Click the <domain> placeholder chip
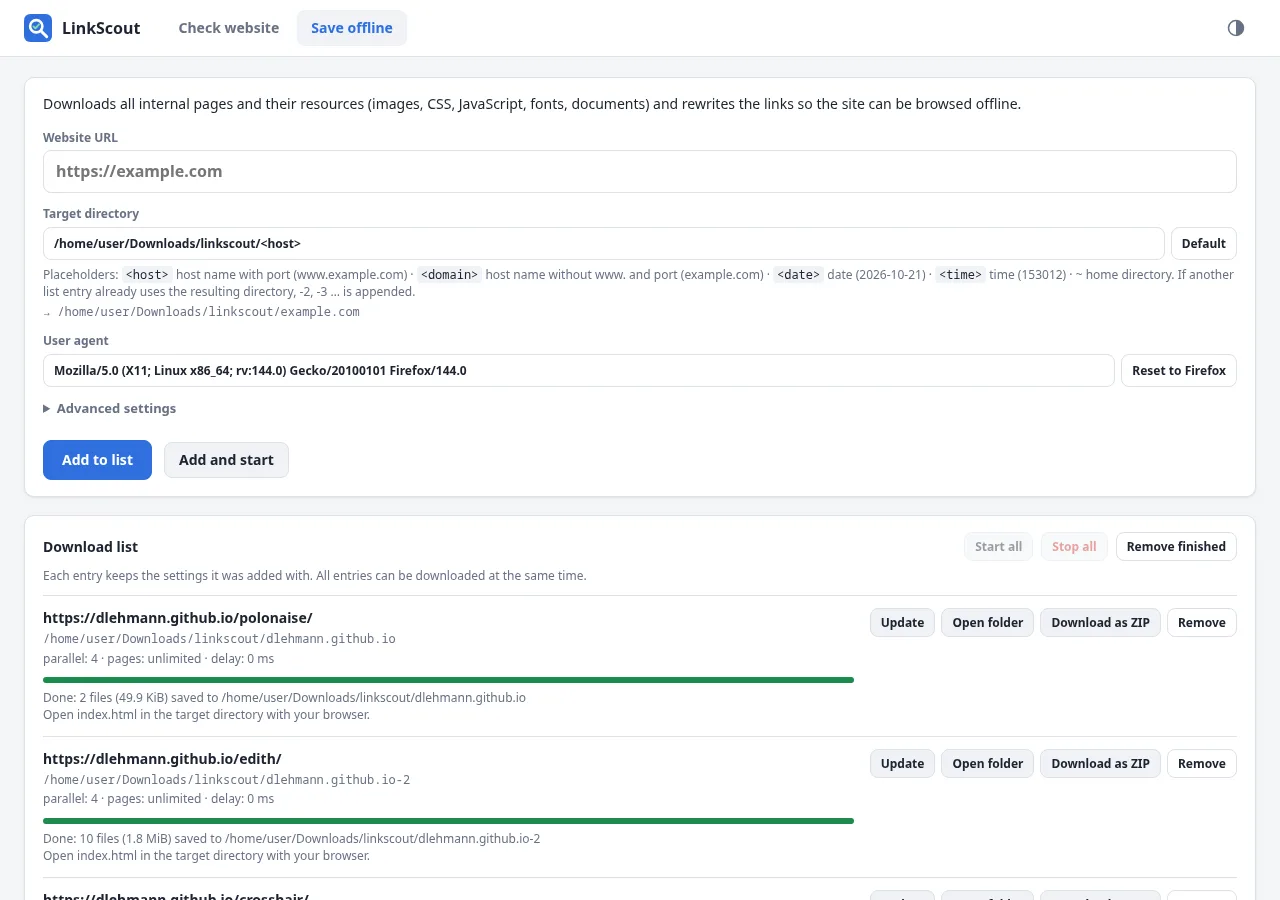The image size is (1280, 900). coord(449,275)
